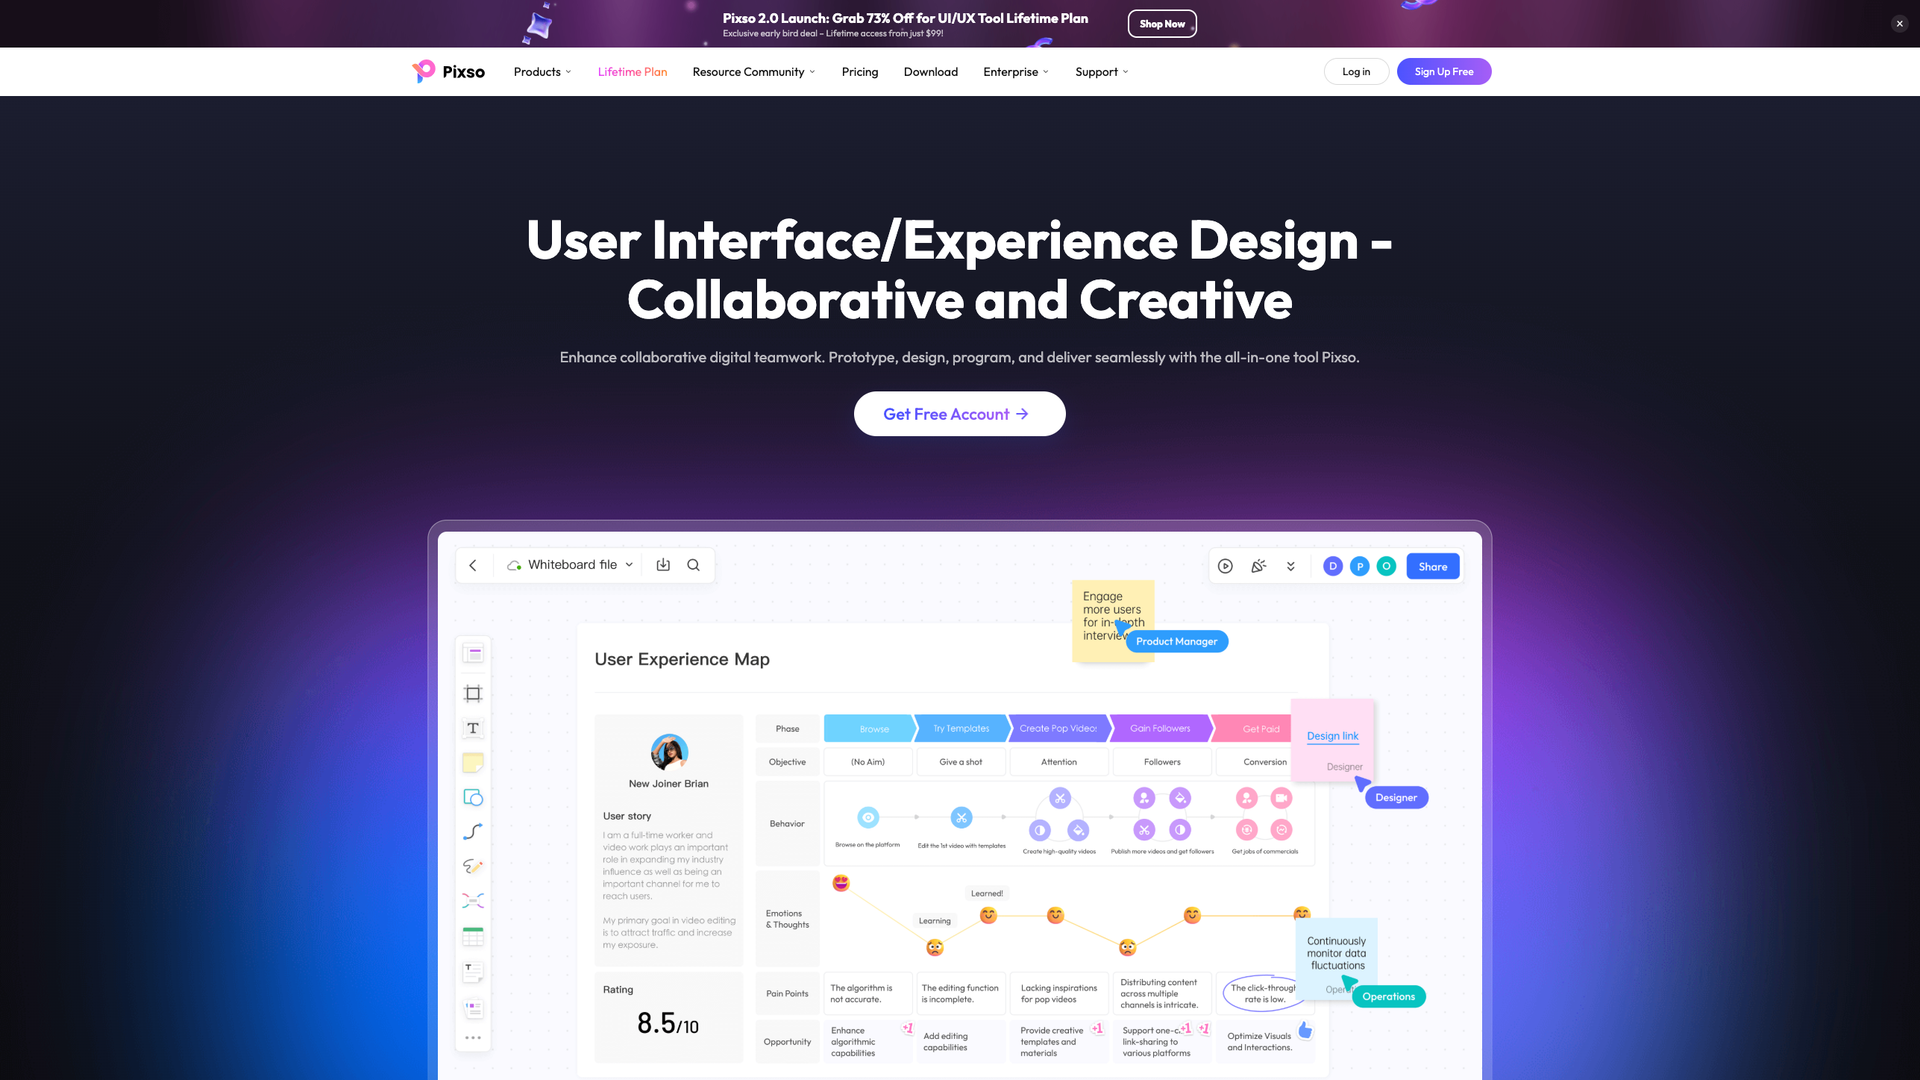
Task: Collapse the toolbar with the double chevron
Action: pyautogui.click(x=1290, y=566)
